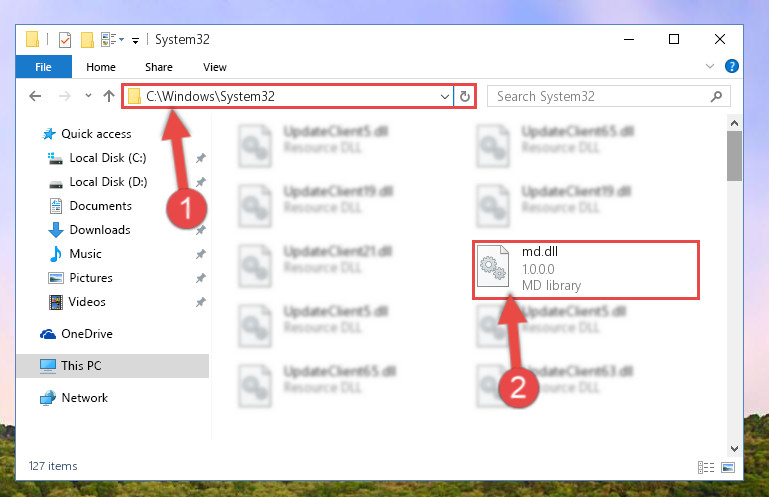The width and height of the screenshot is (769, 497).
Task: Open address bar history dropdown chevron
Action: pos(444,96)
